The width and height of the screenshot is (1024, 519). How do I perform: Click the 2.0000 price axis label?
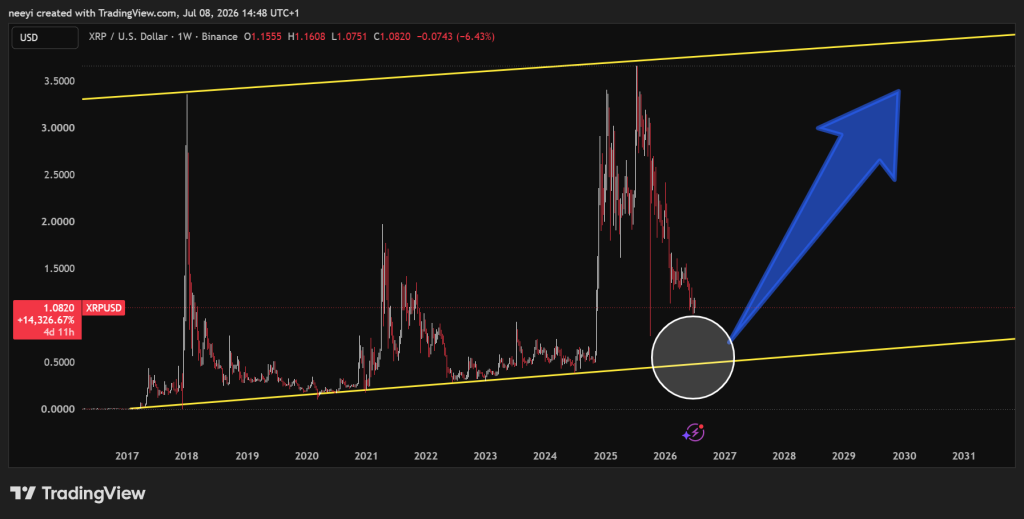point(59,222)
